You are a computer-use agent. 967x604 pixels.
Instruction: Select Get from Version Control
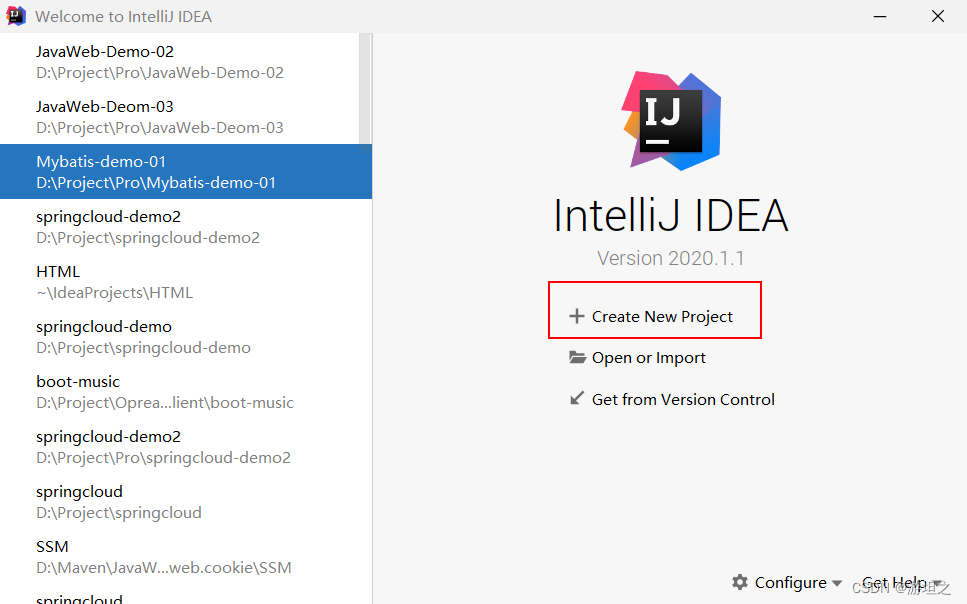tap(683, 399)
